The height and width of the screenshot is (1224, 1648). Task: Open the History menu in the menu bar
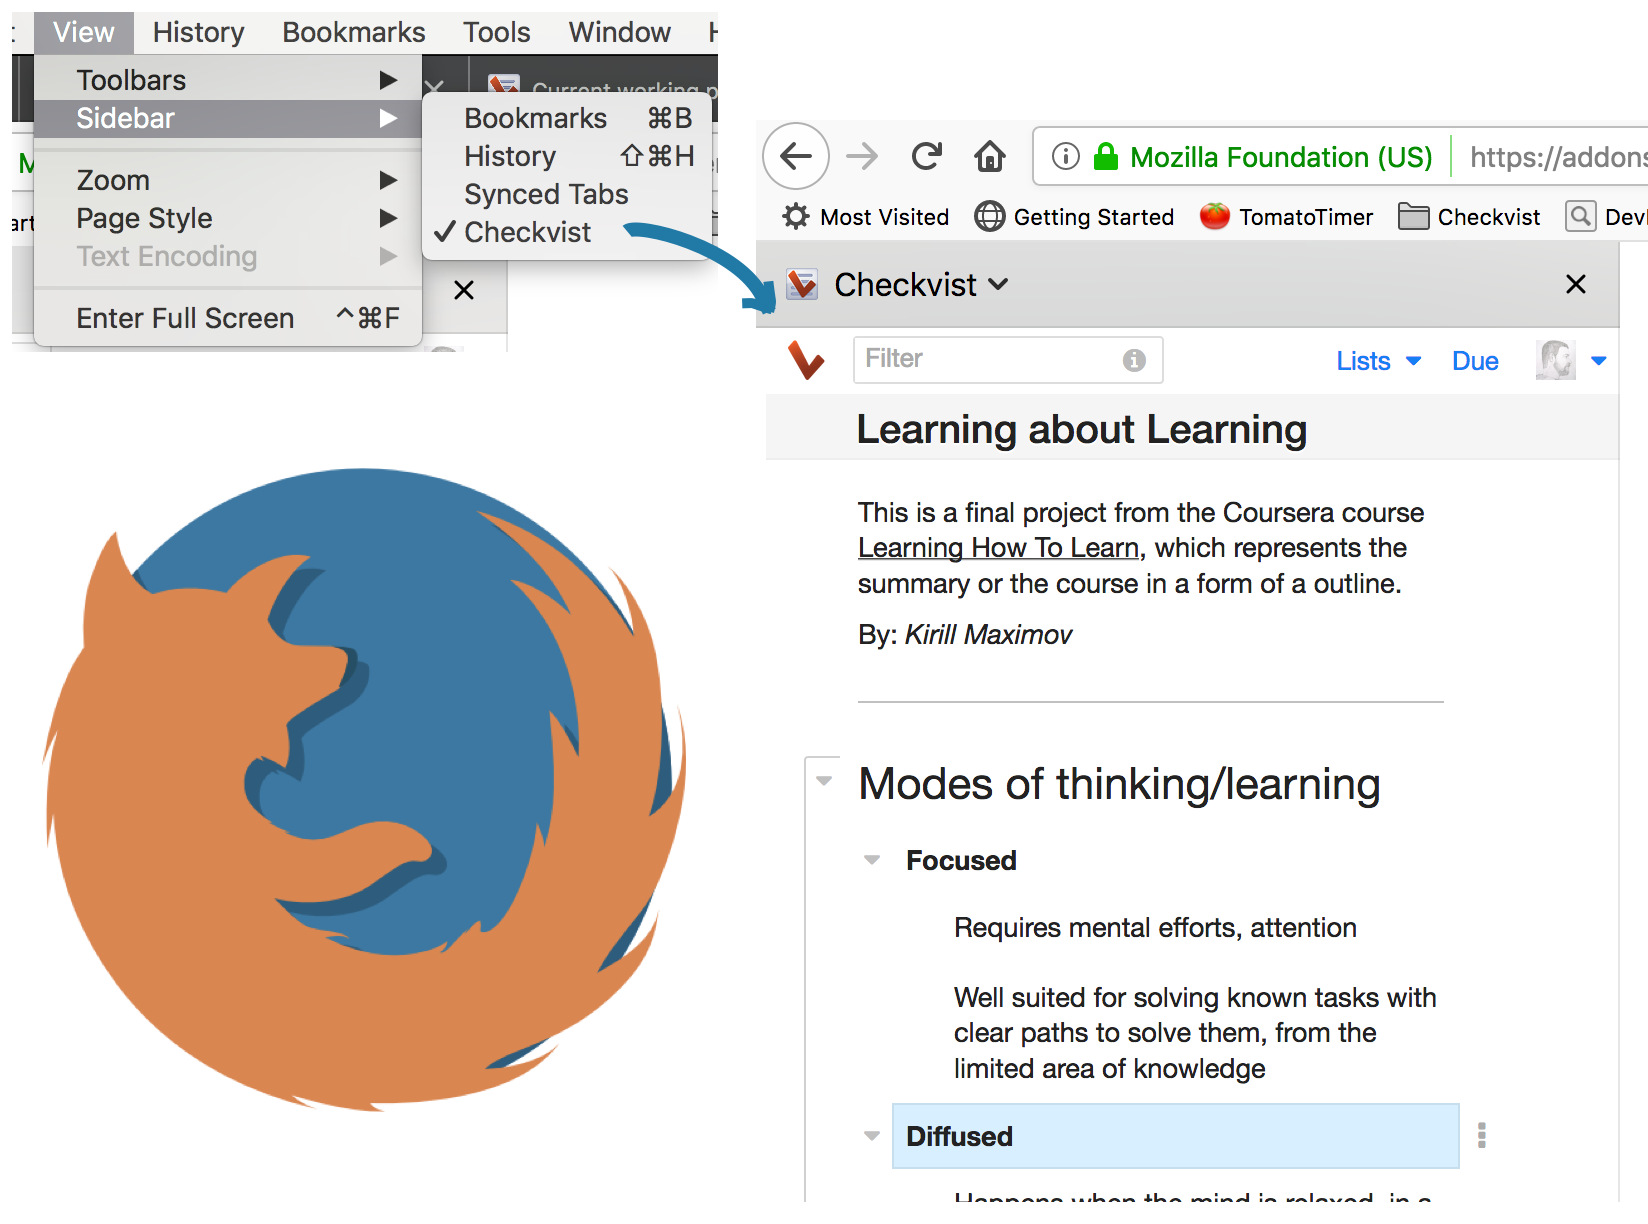tap(199, 32)
